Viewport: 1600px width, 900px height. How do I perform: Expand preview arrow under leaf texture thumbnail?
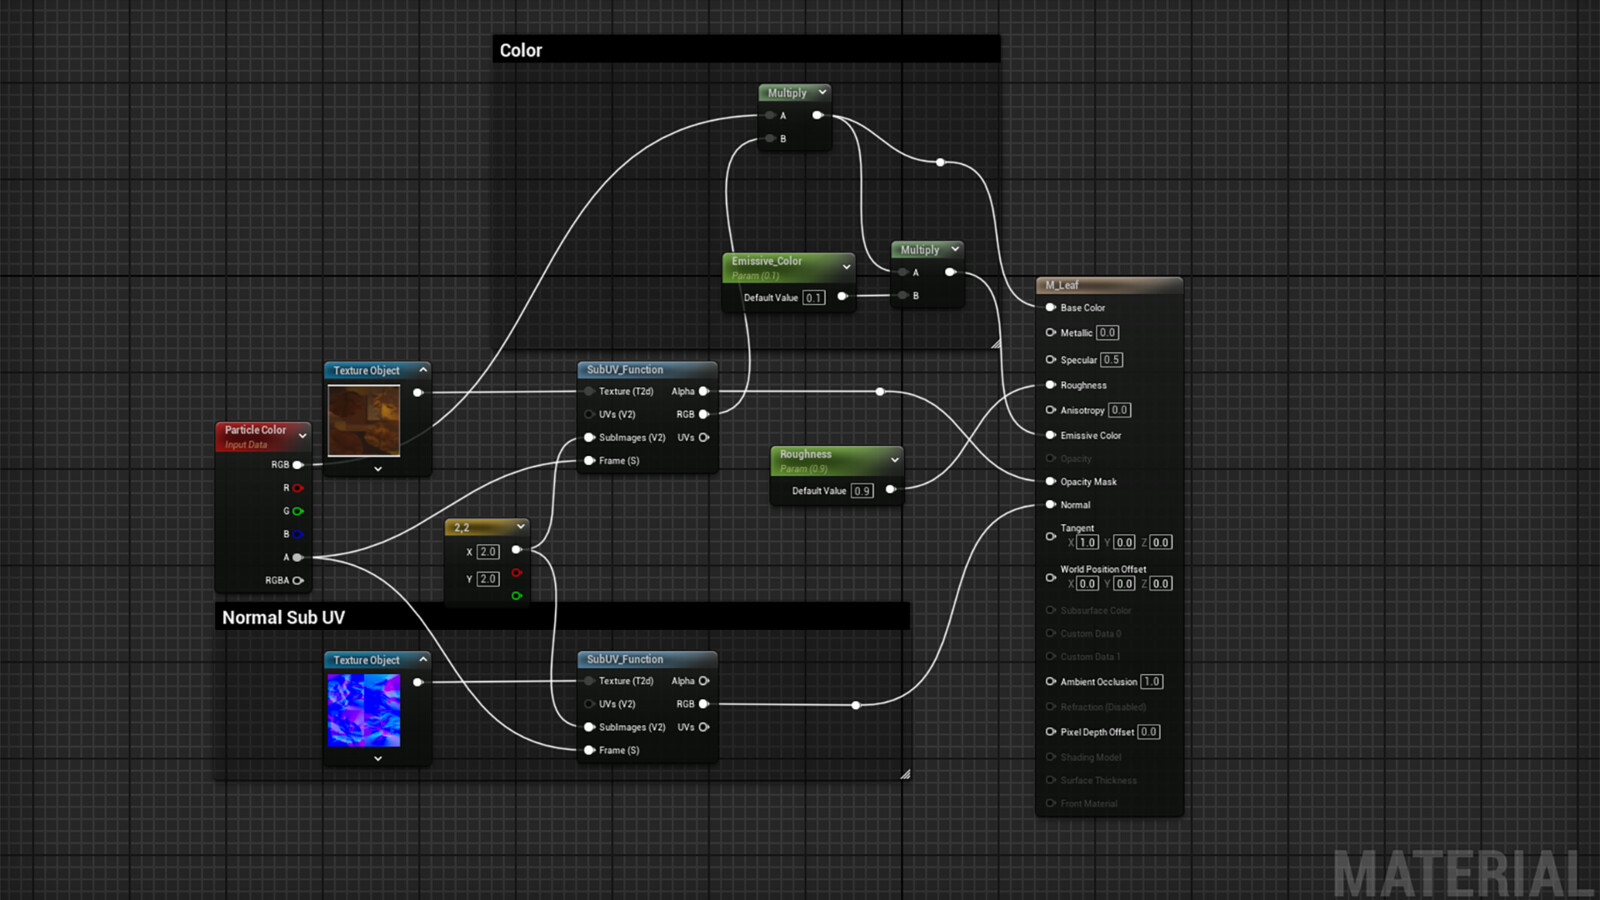(x=378, y=468)
